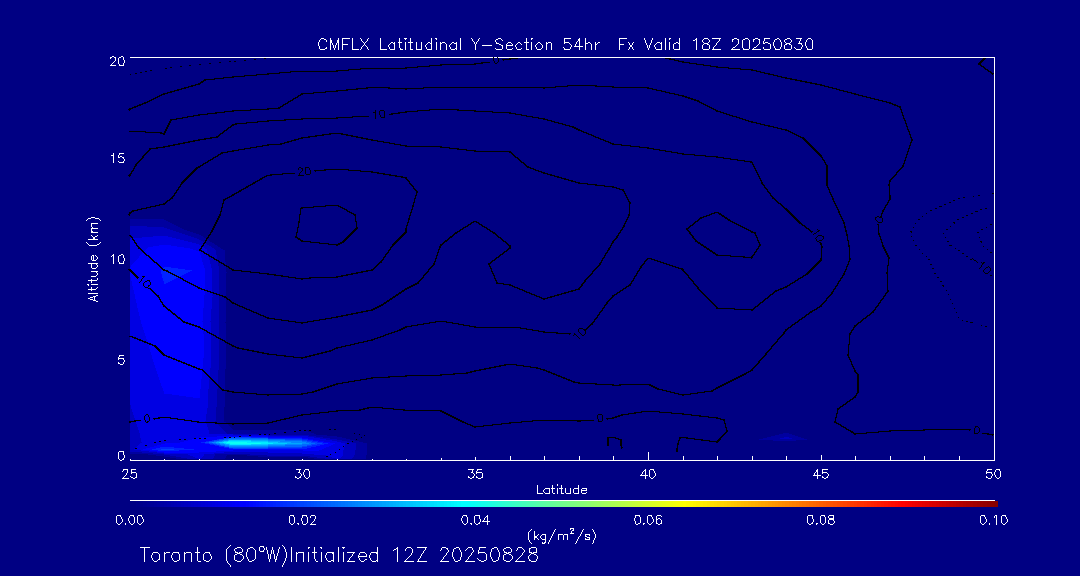Click the 0.04 label on the color scale
1080x576 pixels.
tap(475, 520)
